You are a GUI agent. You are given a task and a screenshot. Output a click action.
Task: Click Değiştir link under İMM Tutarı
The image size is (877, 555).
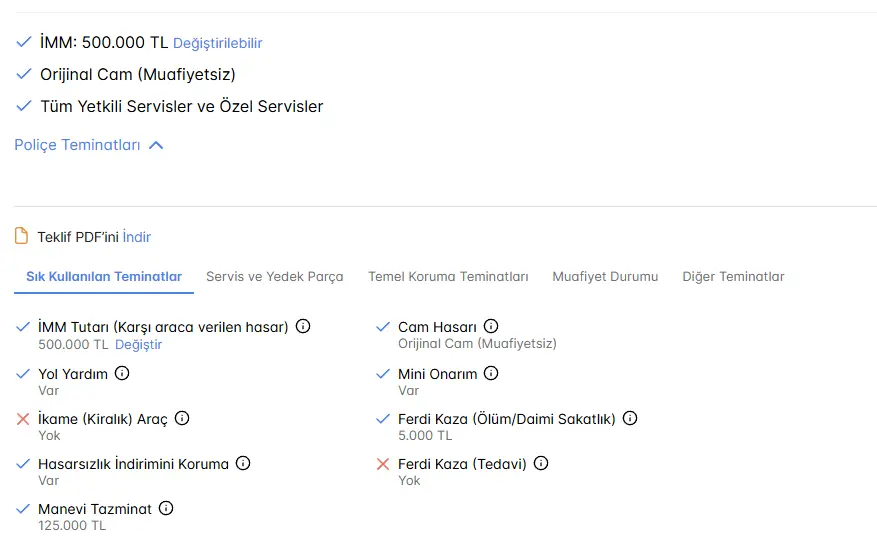pos(138,345)
